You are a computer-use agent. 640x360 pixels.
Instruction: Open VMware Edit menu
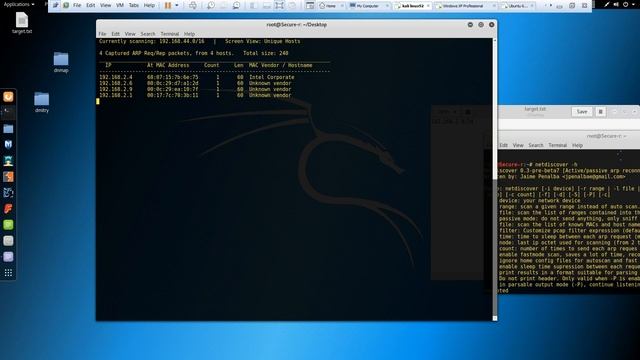91,5
